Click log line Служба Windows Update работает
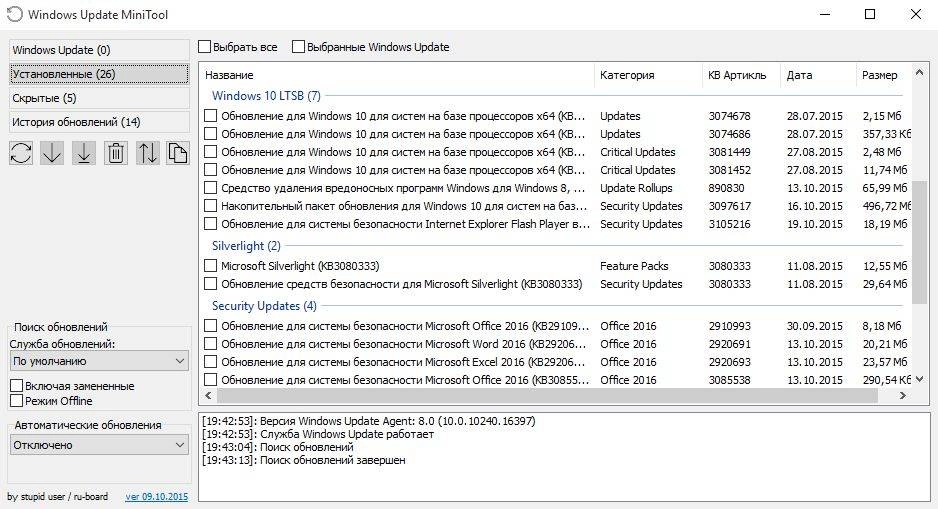Screen dimensions: 938x509 (x=347, y=434)
